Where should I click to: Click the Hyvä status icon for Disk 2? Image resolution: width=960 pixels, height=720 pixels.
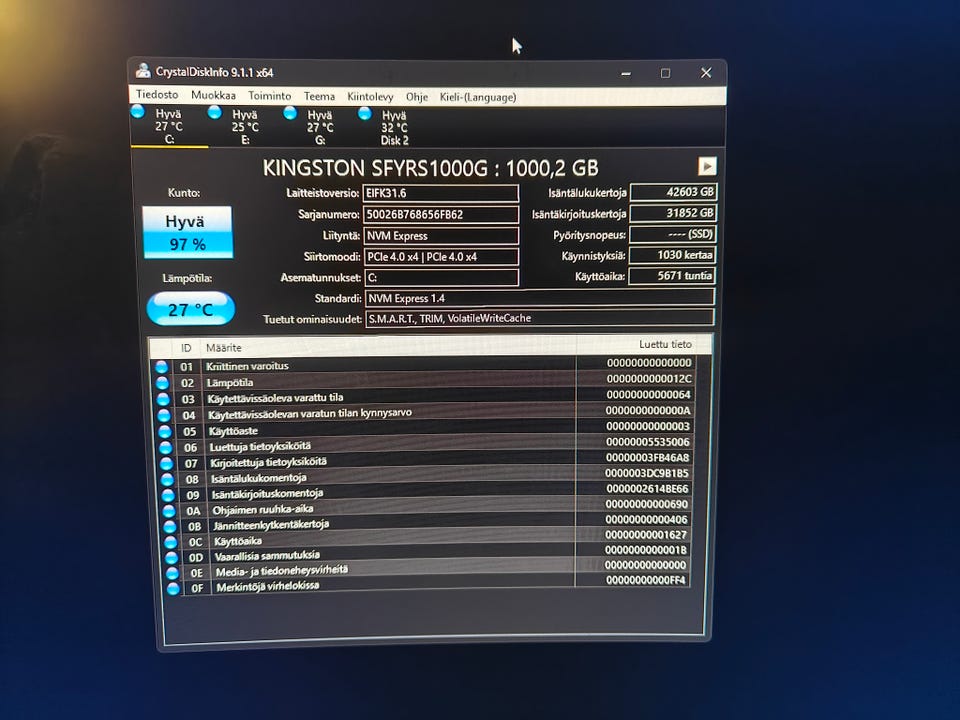click(x=364, y=113)
